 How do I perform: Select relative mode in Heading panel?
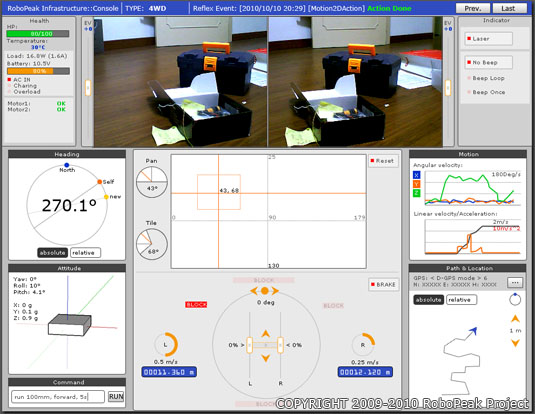pyautogui.click(x=85, y=253)
